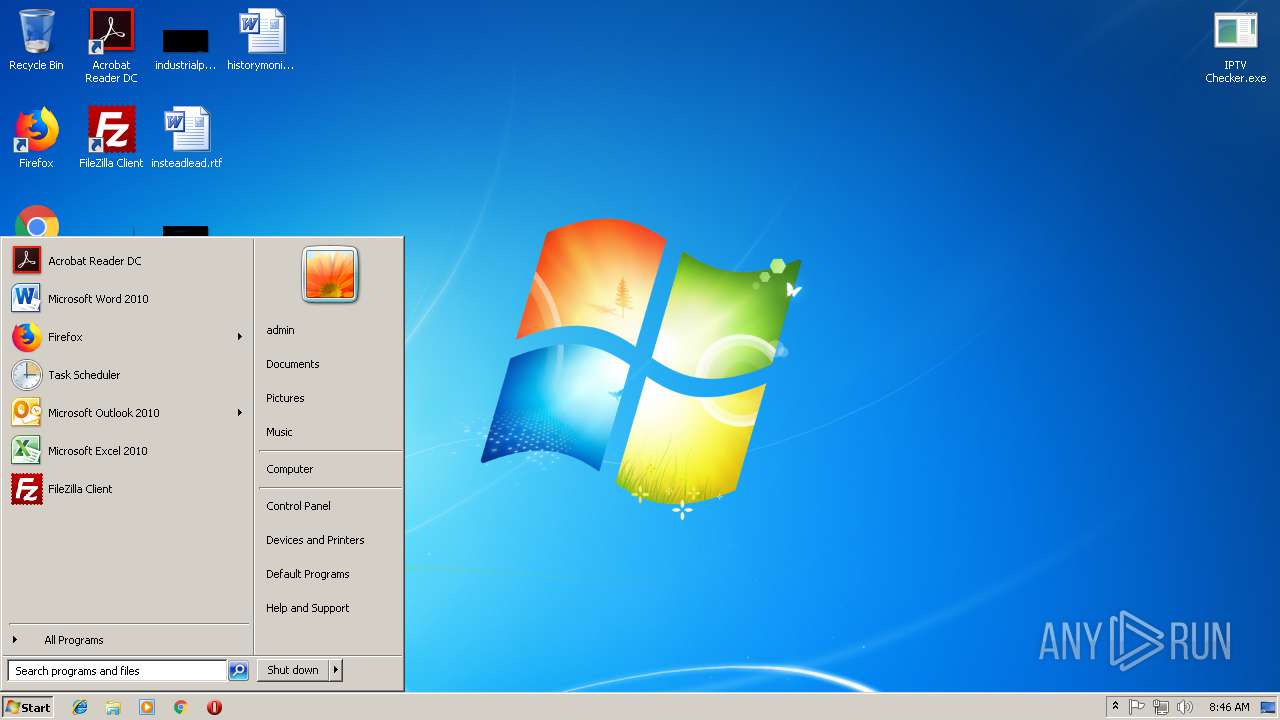Expand the Firefox jump list arrow
1280x720 pixels.
240,337
